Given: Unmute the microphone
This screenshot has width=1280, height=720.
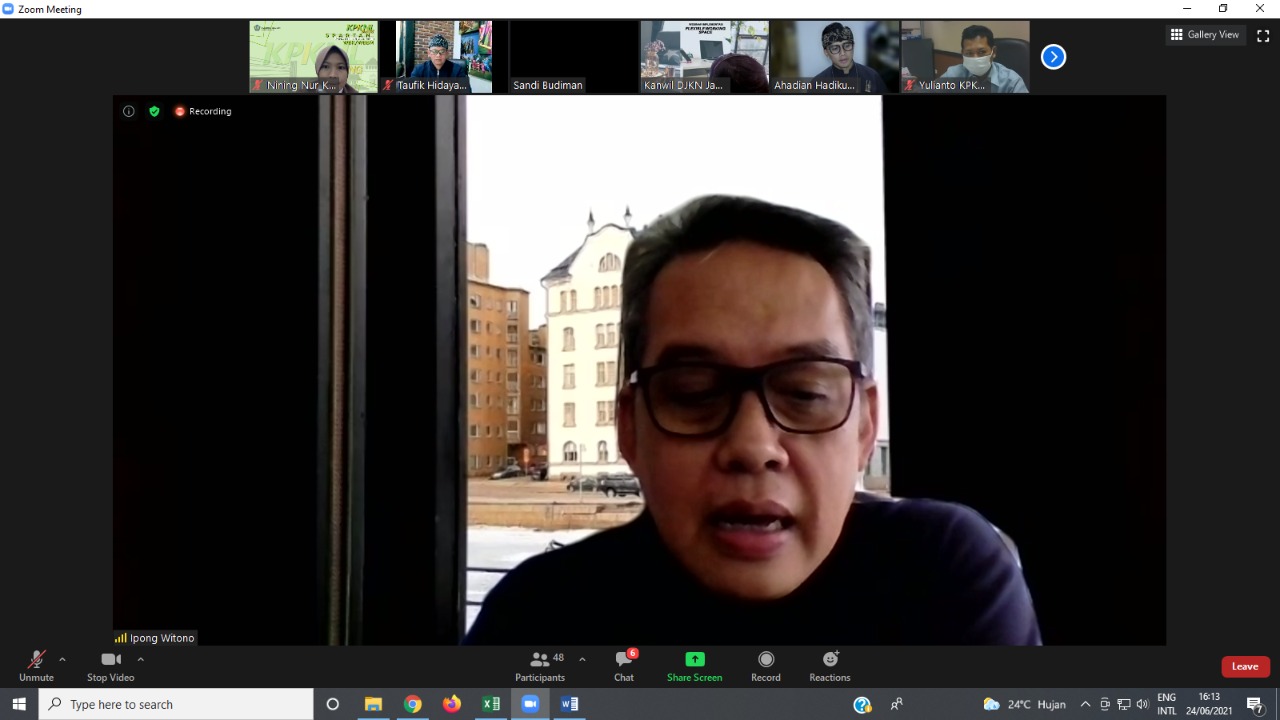Looking at the screenshot, I should pos(36,666).
